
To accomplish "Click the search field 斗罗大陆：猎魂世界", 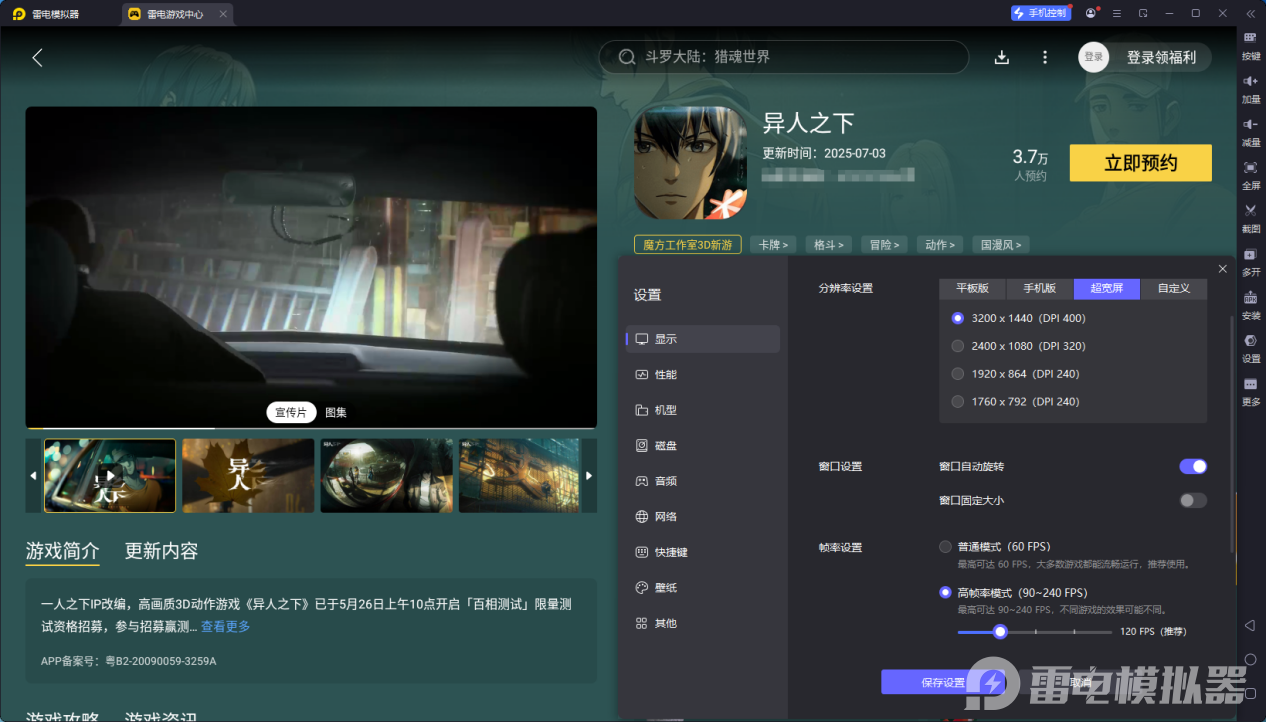I will click(x=784, y=57).
